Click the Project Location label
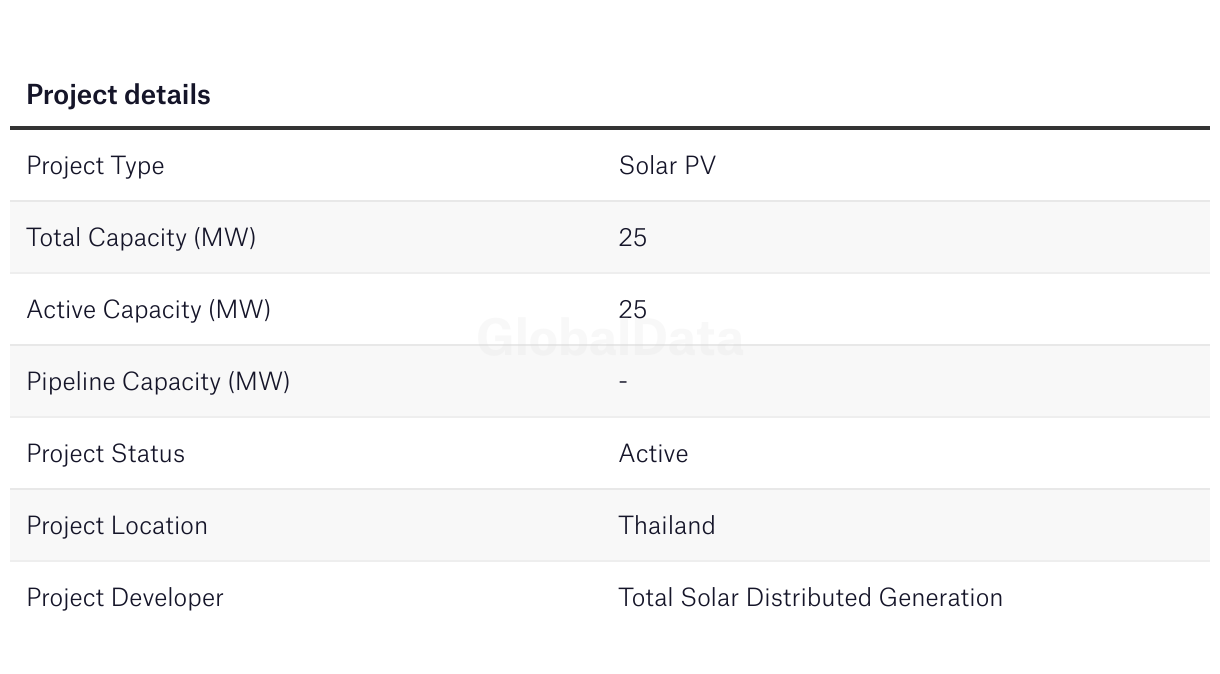 (x=117, y=525)
